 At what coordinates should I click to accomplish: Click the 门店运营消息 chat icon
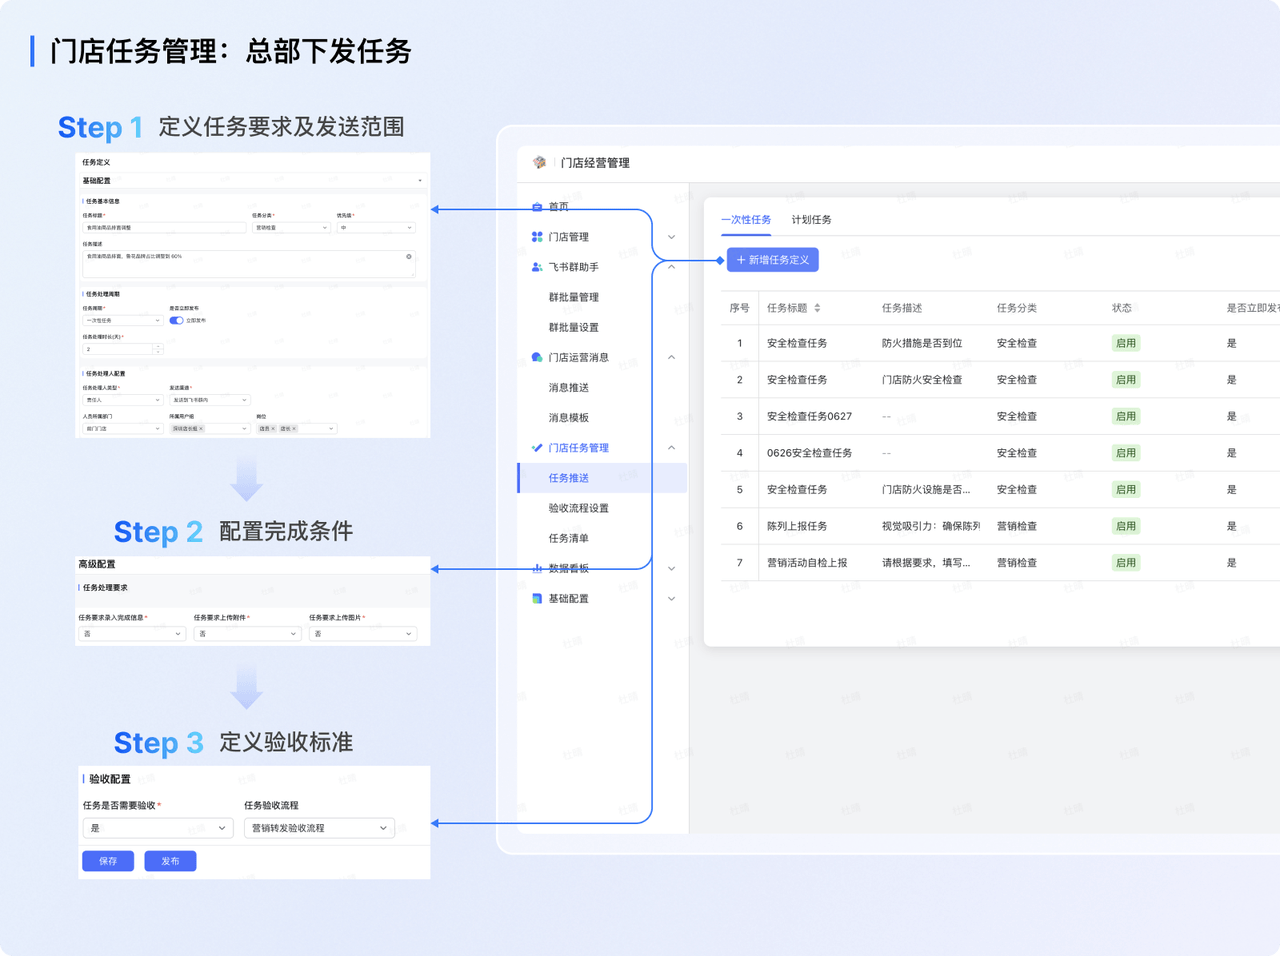537,357
